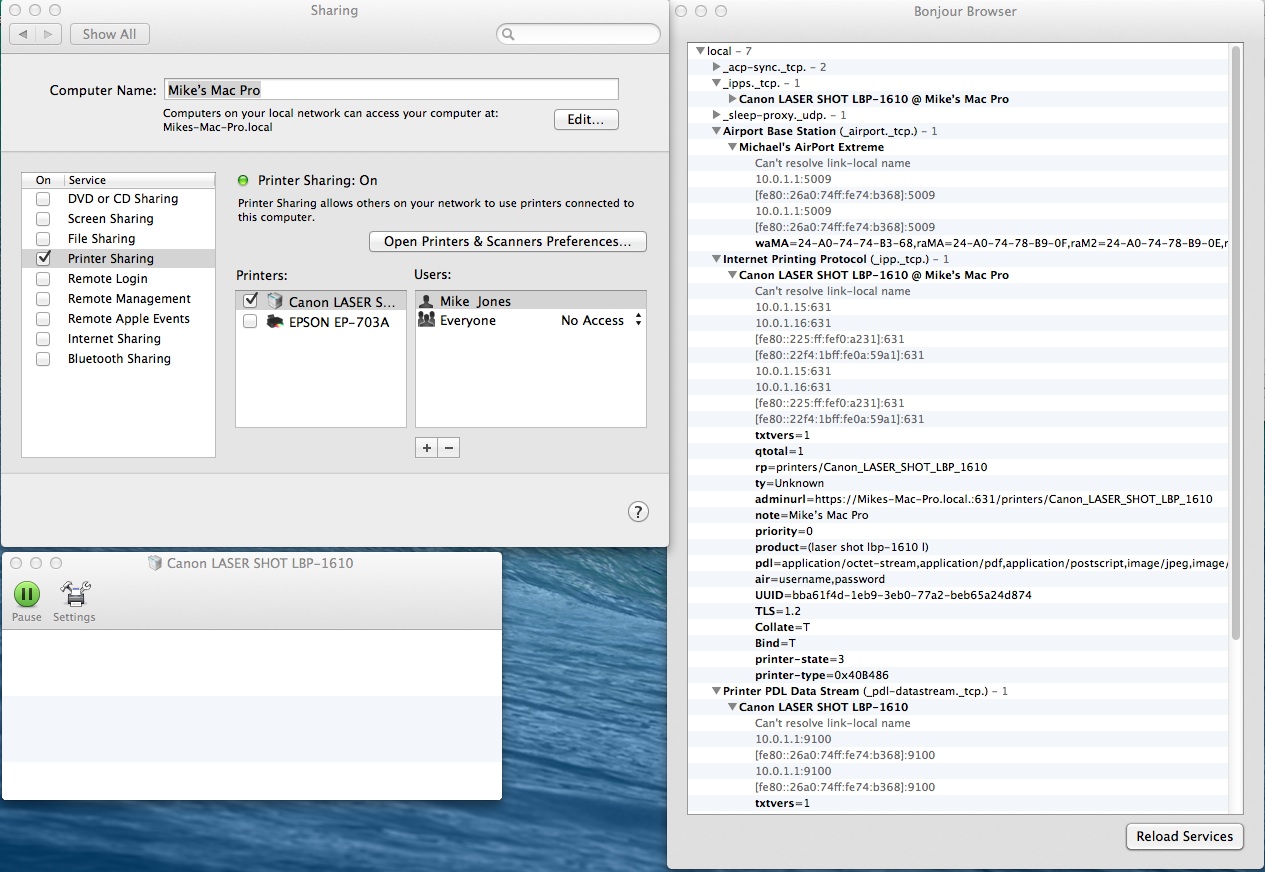Enable DVD or CD Sharing checkbox
The image size is (1265, 872).
click(x=43, y=199)
